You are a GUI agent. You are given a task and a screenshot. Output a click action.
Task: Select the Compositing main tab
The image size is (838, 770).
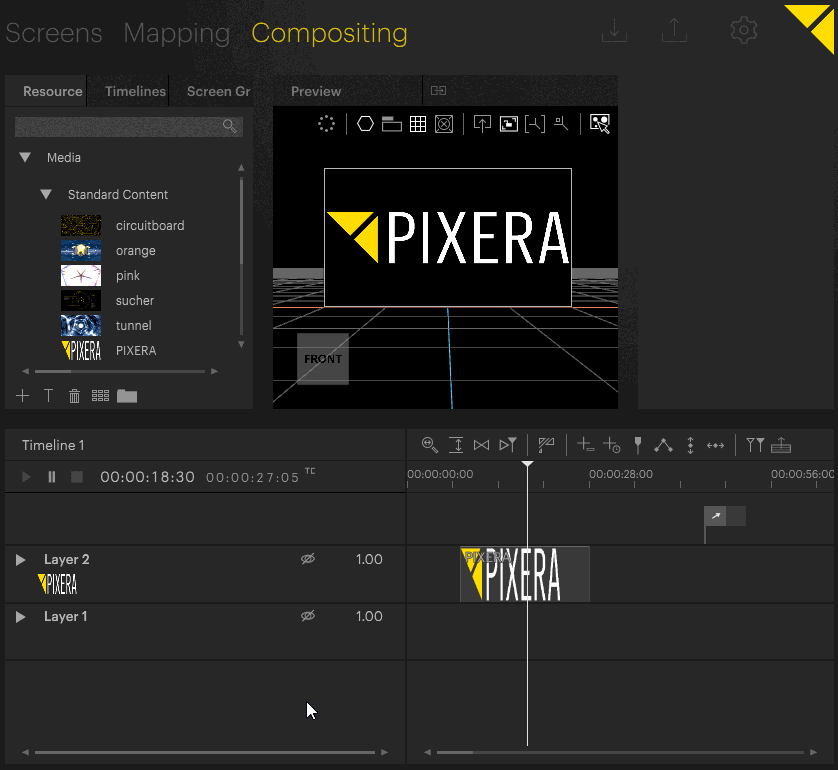pyautogui.click(x=329, y=33)
